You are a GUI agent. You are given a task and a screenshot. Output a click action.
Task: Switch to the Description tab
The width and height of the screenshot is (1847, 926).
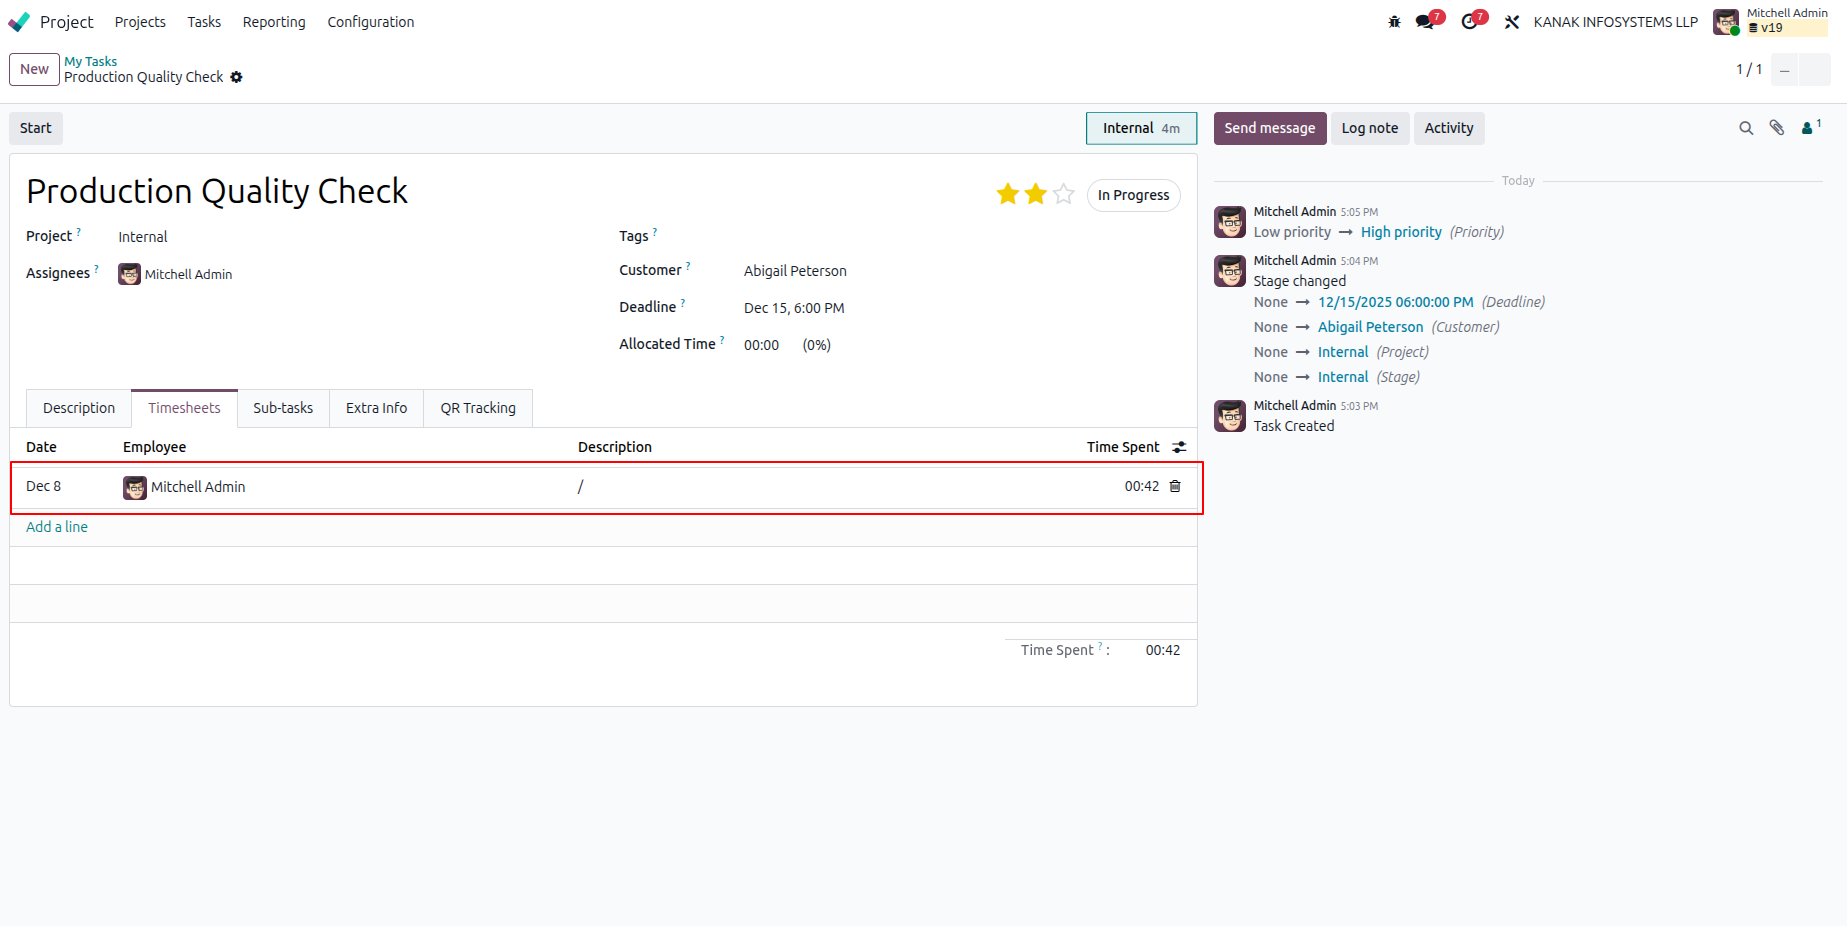coord(79,408)
